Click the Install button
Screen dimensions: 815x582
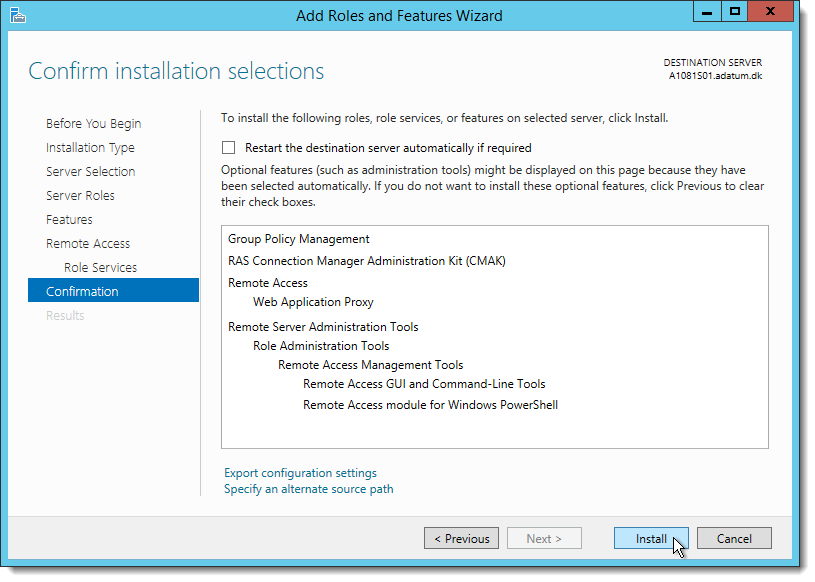click(x=651, y=538)
